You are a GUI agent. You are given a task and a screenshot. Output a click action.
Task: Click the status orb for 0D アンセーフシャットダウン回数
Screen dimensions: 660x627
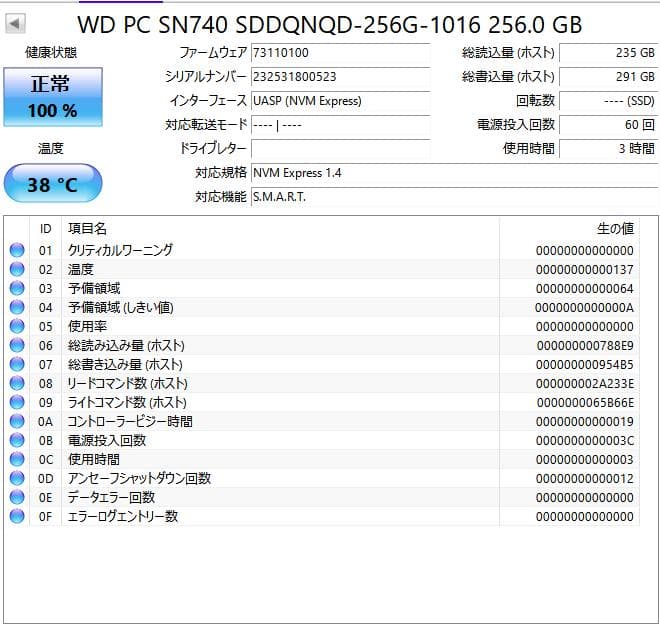coord(17,478)
